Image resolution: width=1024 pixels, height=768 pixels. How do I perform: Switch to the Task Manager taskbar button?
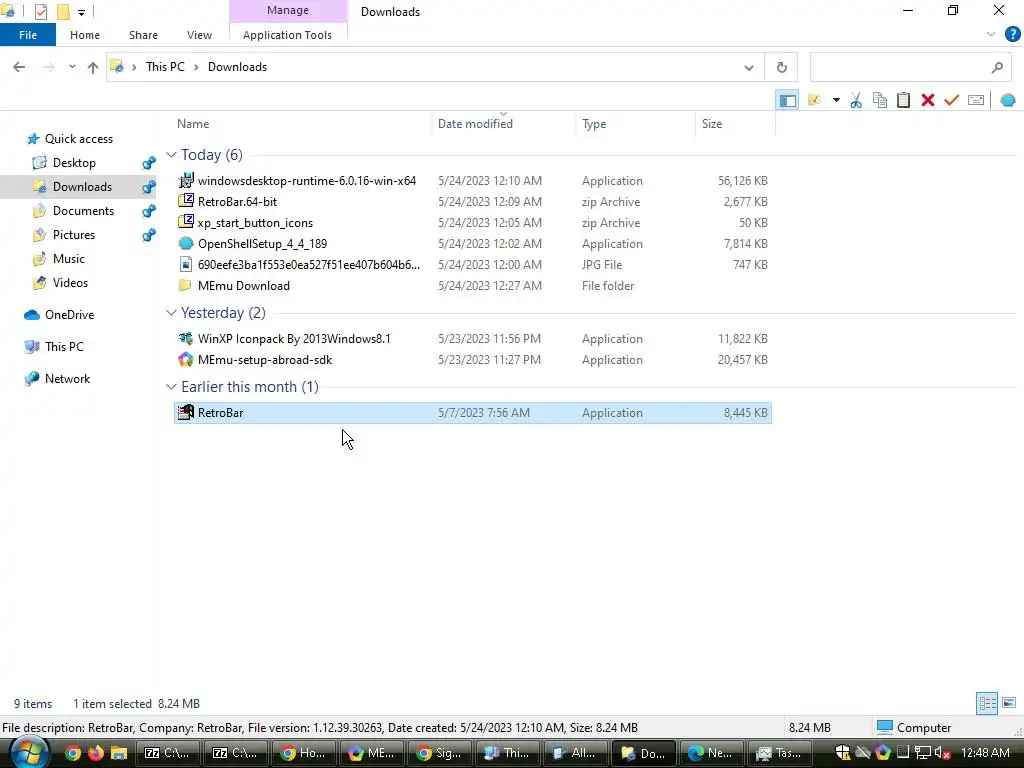click(780, 753)
